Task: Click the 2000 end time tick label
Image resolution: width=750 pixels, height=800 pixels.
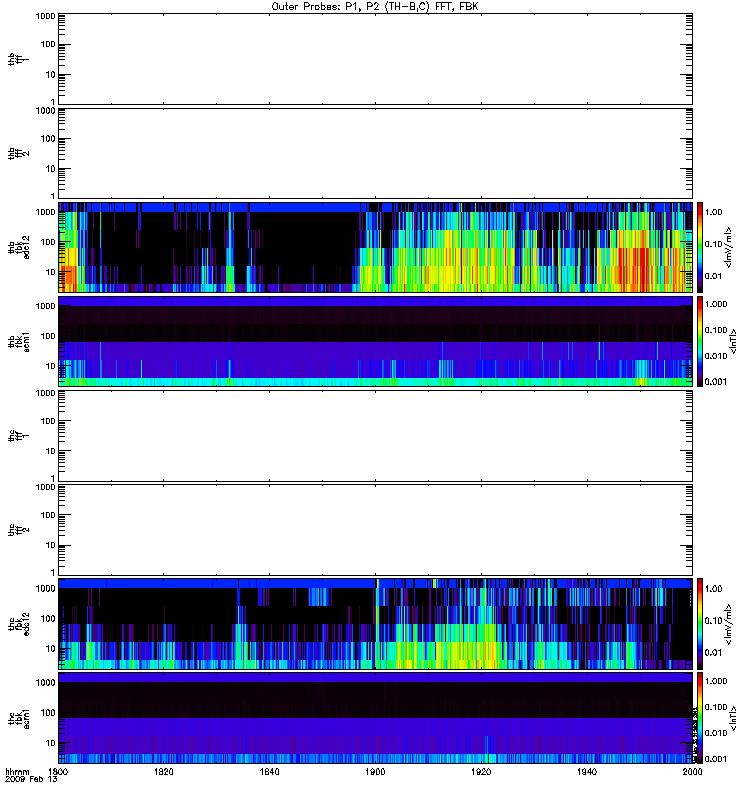Action: click(691, 773)
